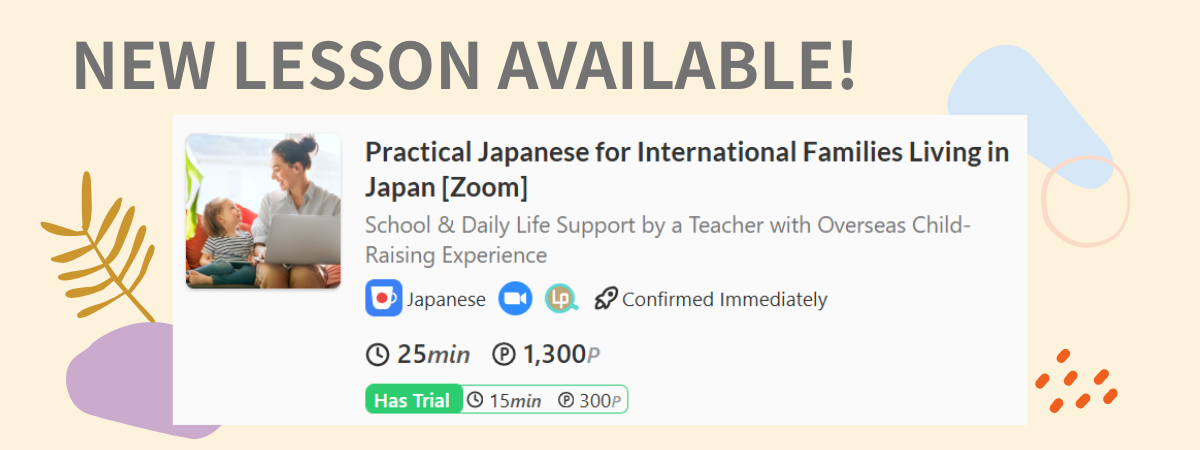Image resolution: width=1200 pixels, height=450 pixels.
Task: Open the mother and child lesson thumbnail
Action: point(263,211)
